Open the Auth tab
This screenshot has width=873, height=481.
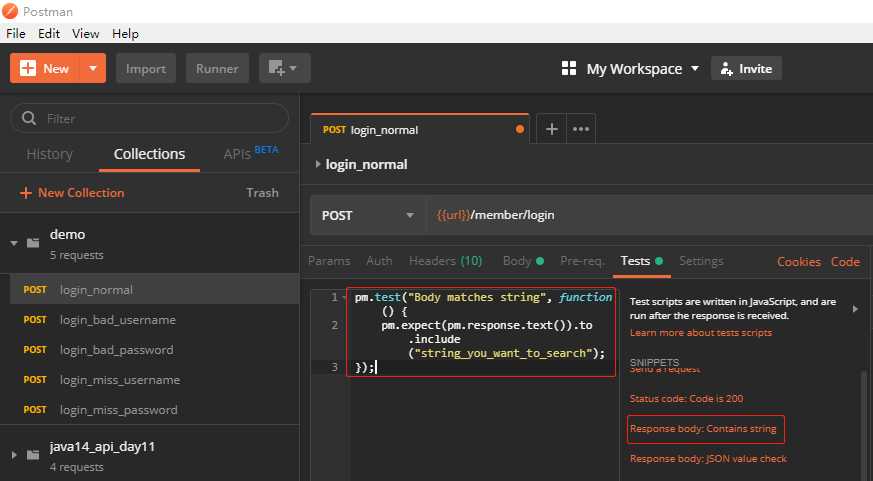tap(379, 261)
